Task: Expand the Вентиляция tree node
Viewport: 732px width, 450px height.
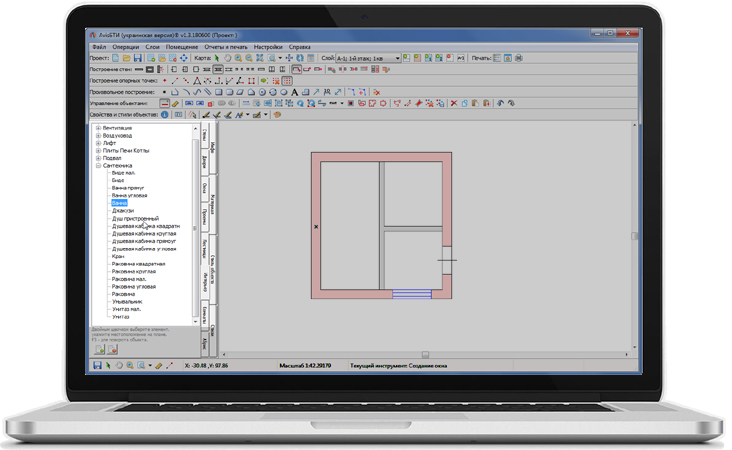Action: tap(98, 128)
